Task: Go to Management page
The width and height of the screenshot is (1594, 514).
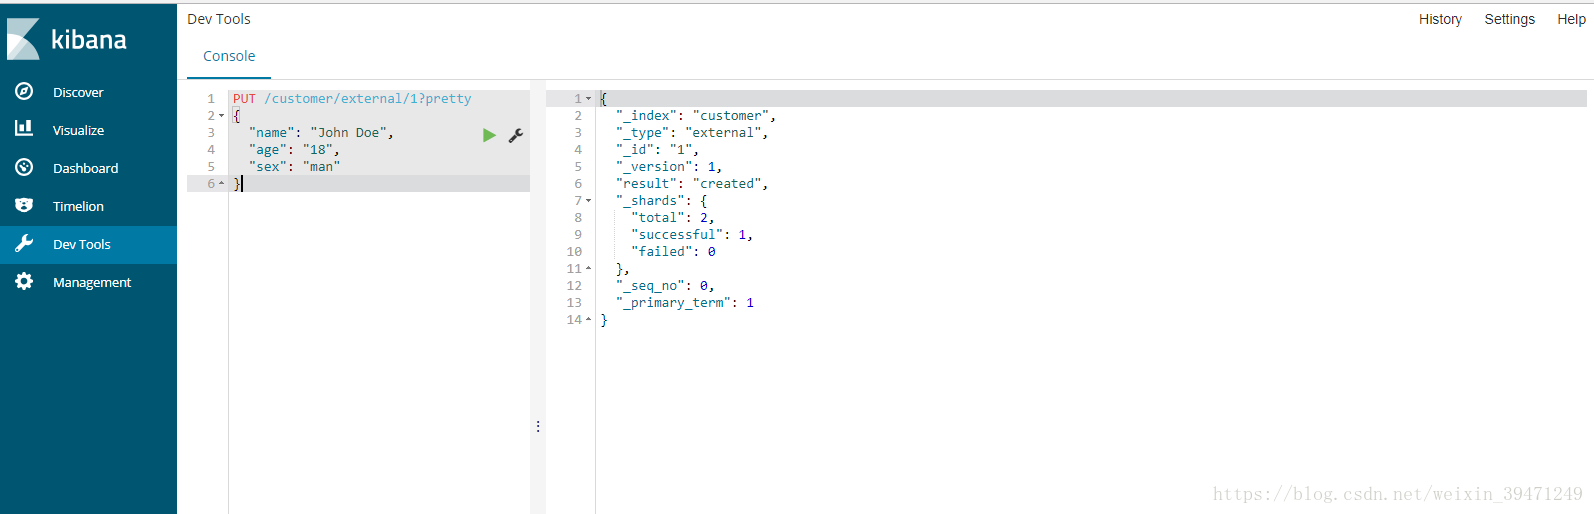Action: point(92,282)
